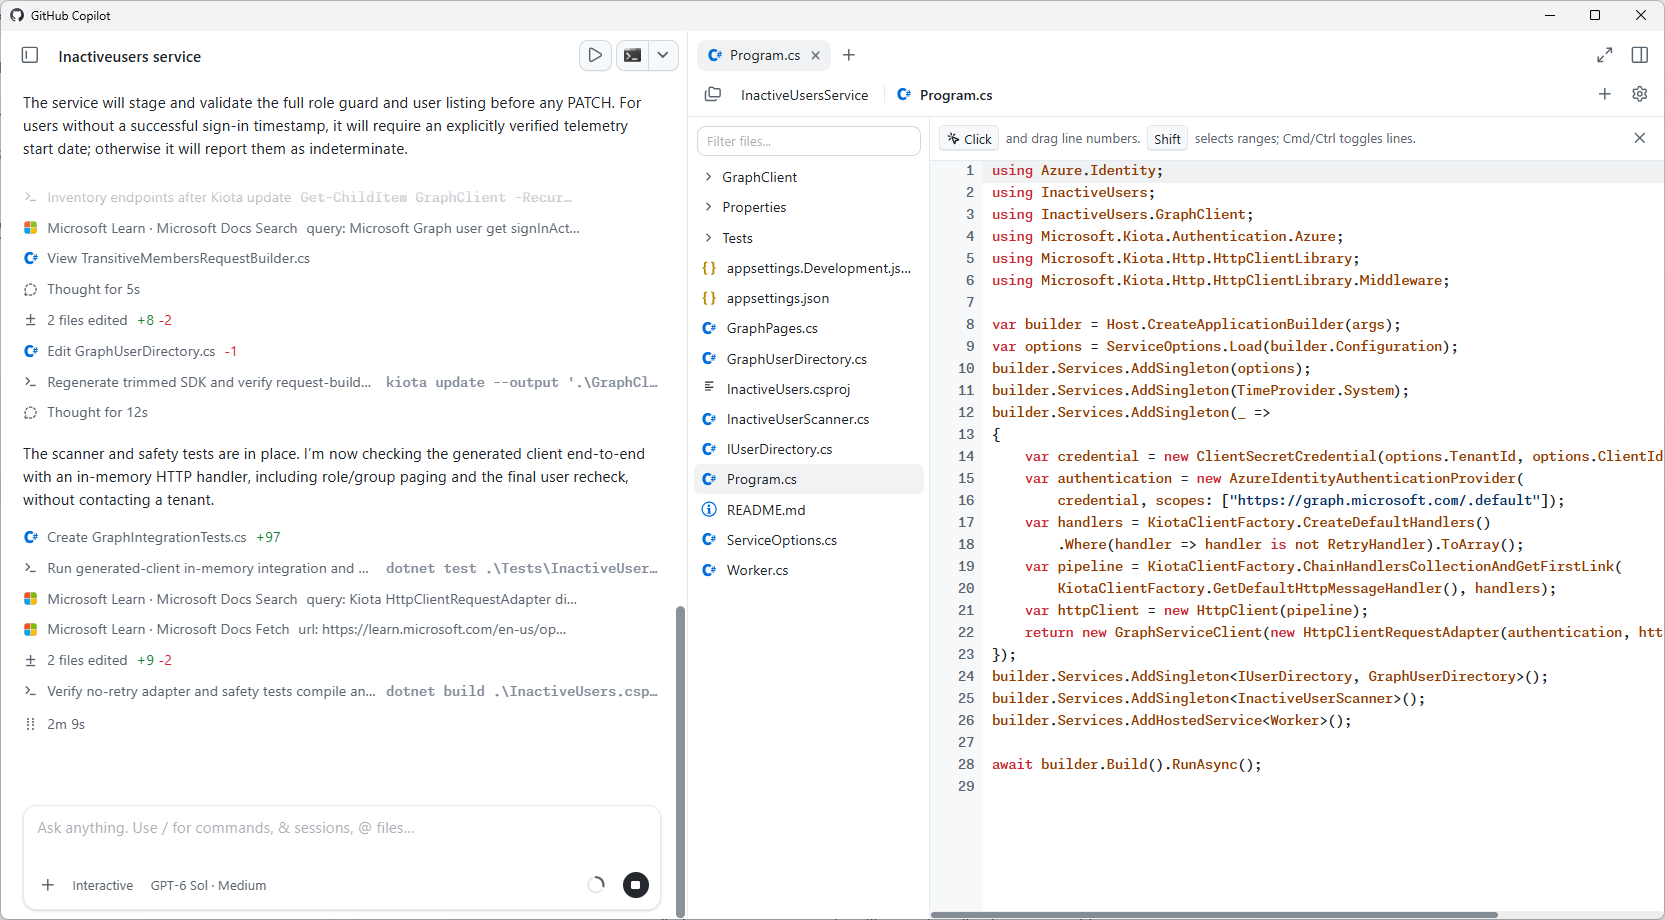Open appsettings.json in file tree
This screenshot has height=920, width=1665.
[809, 298]
